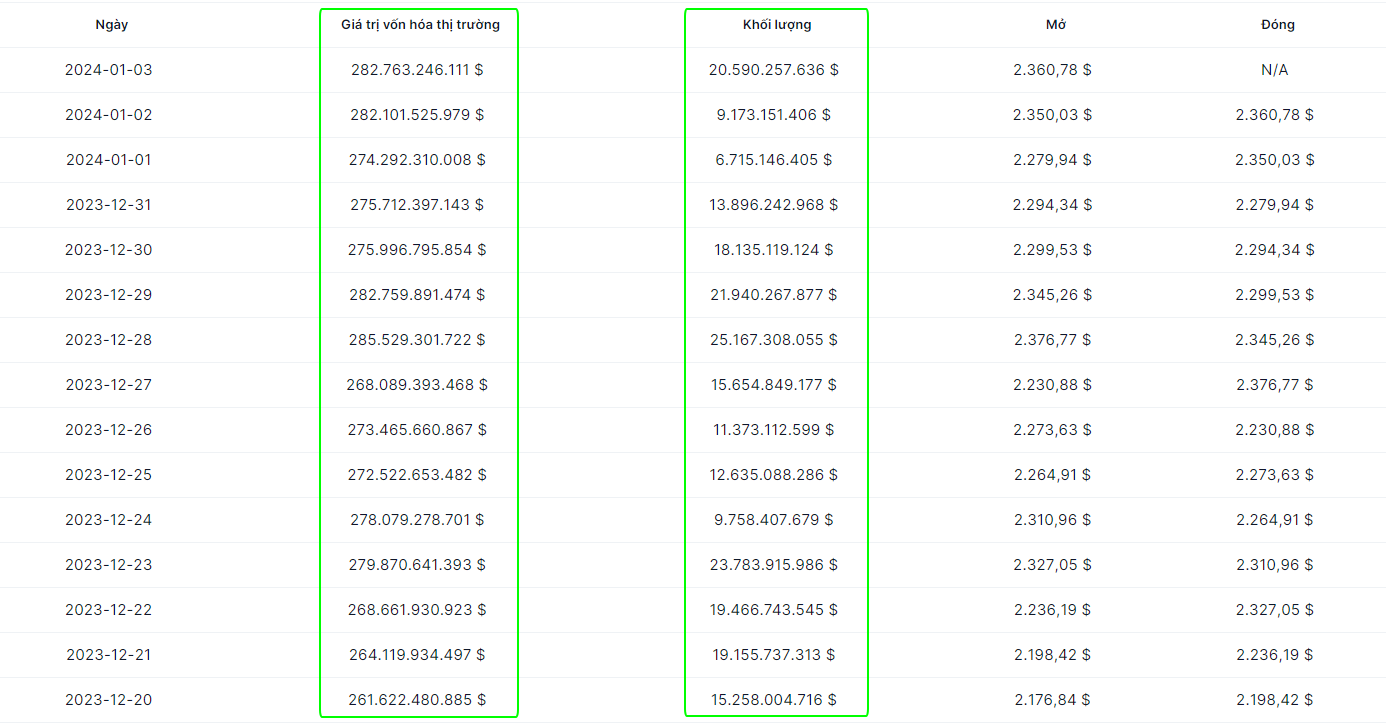This screenshot has width=1387, height=723.
Task: Click volume 15.258.004.716 $
Action: tap(774, 700)
